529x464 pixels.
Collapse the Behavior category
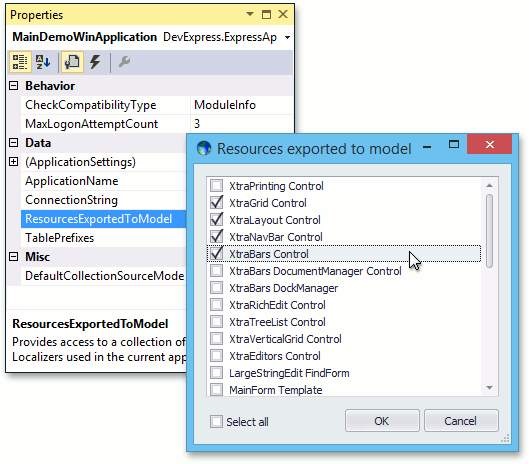tap(13, 86)
